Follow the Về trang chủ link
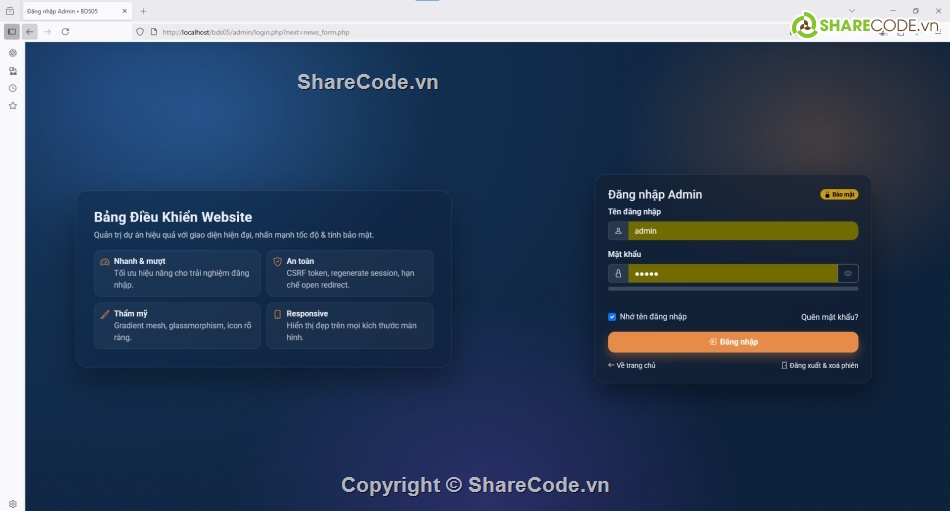 coord(632,366)
